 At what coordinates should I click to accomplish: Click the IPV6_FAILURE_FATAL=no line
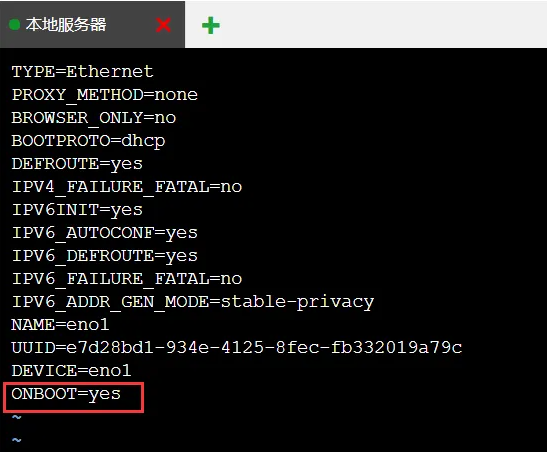coord(127,279)
